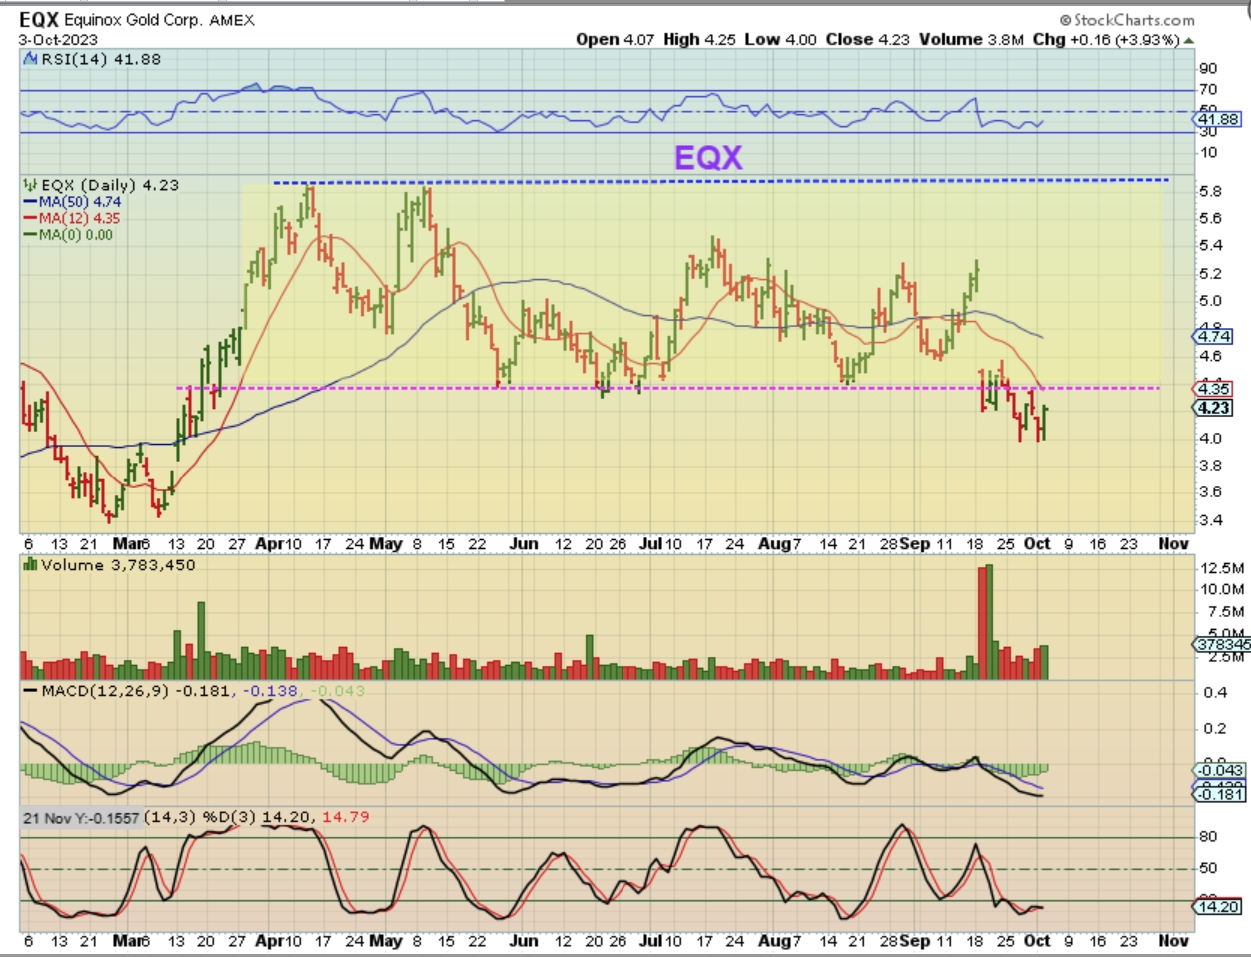Screen dimensions: 1251x957
Task: Click Nov on the bottom stochastic date axis
Action: (x=1173, y=941)
